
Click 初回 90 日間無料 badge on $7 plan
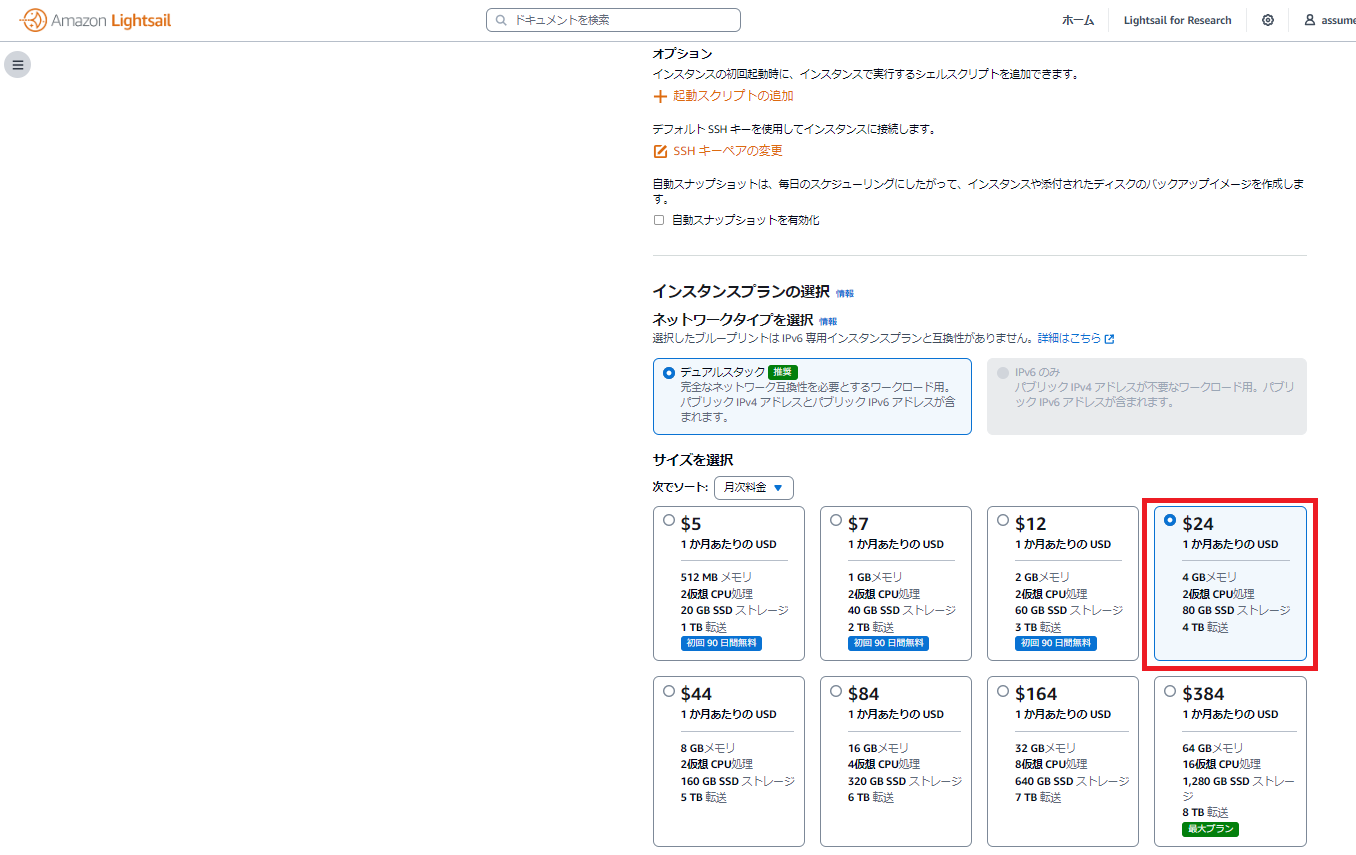click(888, 643)
